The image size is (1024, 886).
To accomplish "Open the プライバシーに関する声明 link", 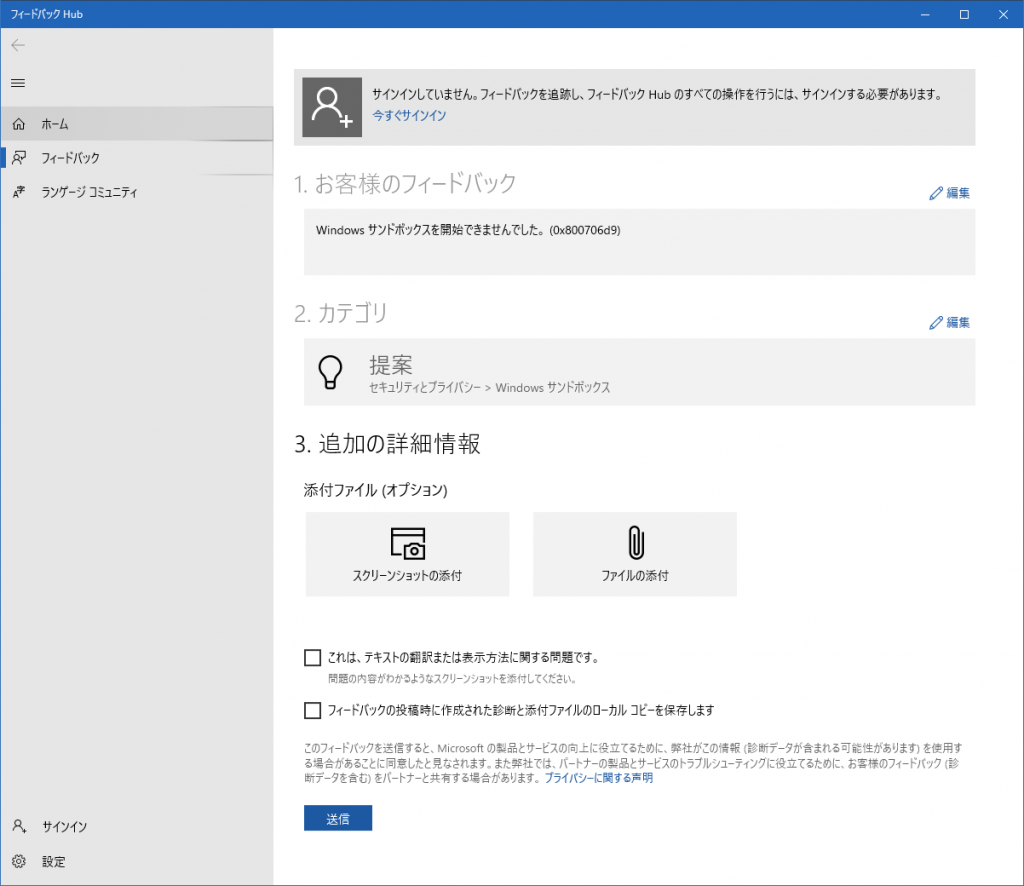I will click(598, 778).
